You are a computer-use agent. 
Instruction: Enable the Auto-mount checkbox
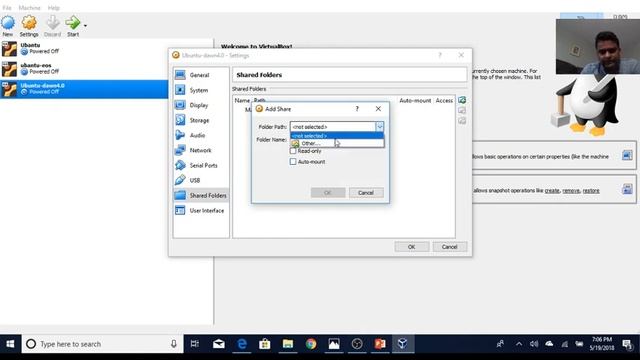coord(293,162)
